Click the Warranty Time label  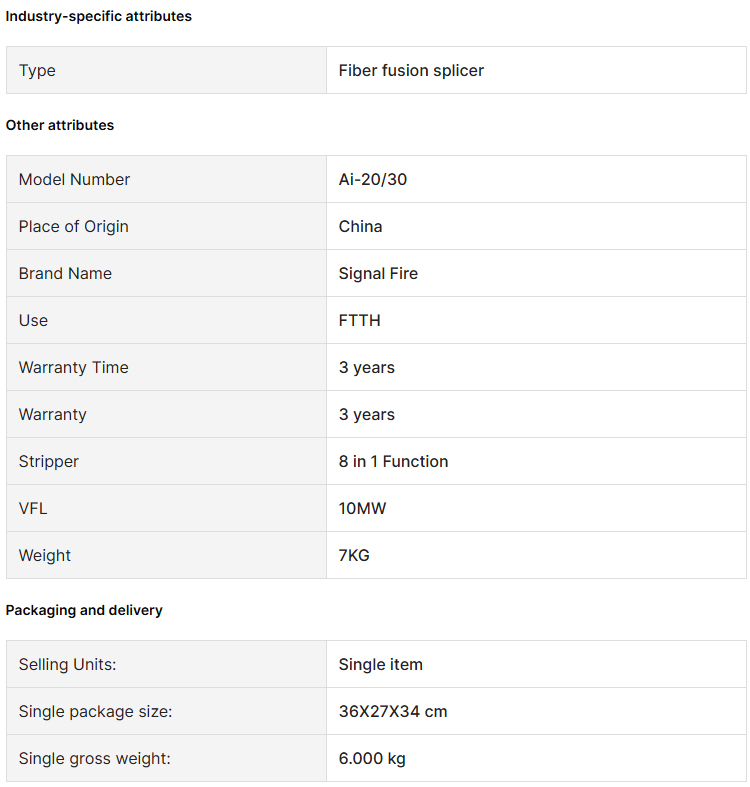(x=74, y=367)
